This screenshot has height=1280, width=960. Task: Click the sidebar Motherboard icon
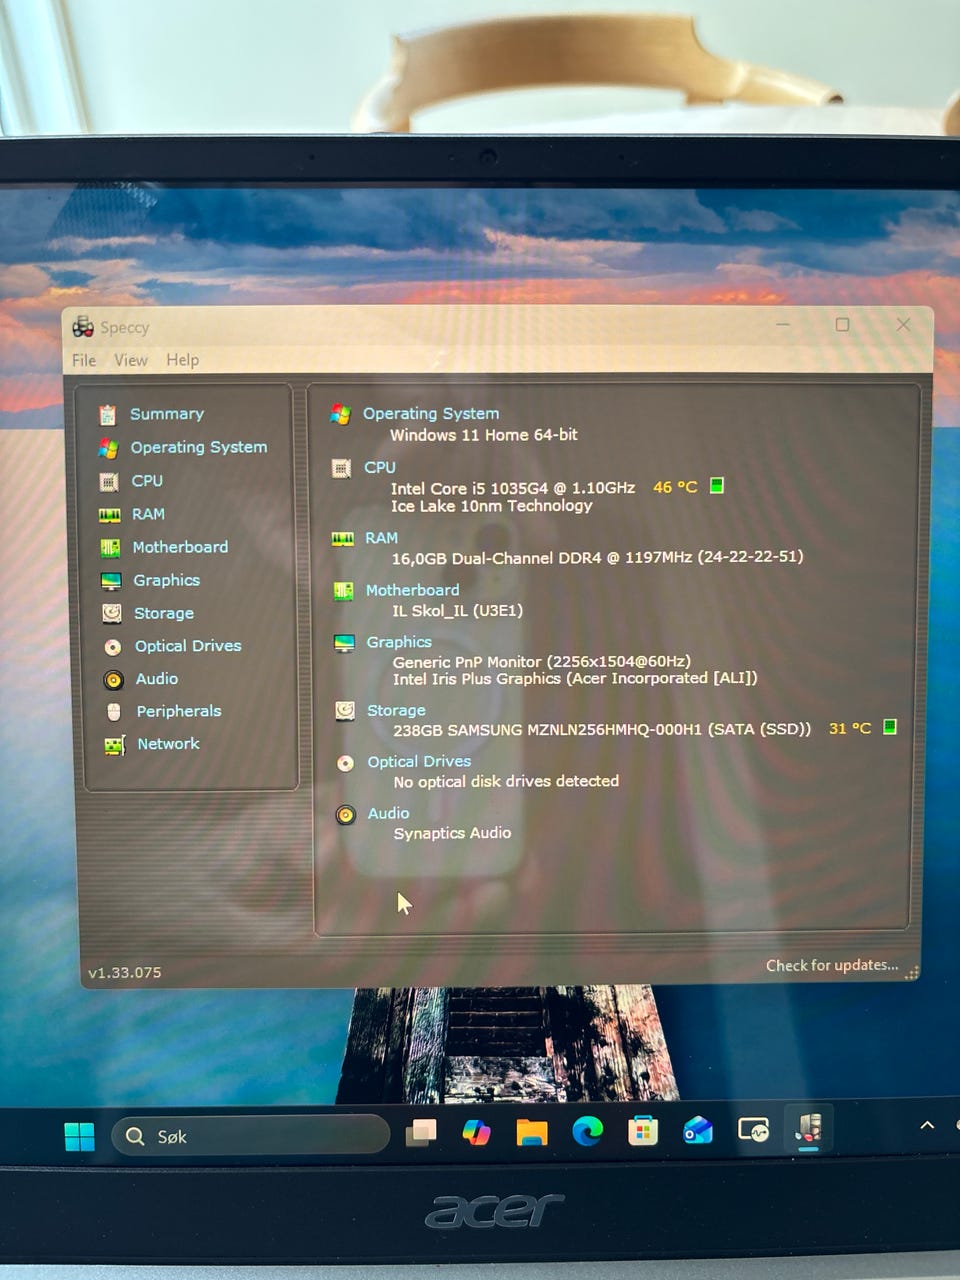(110, 548)
